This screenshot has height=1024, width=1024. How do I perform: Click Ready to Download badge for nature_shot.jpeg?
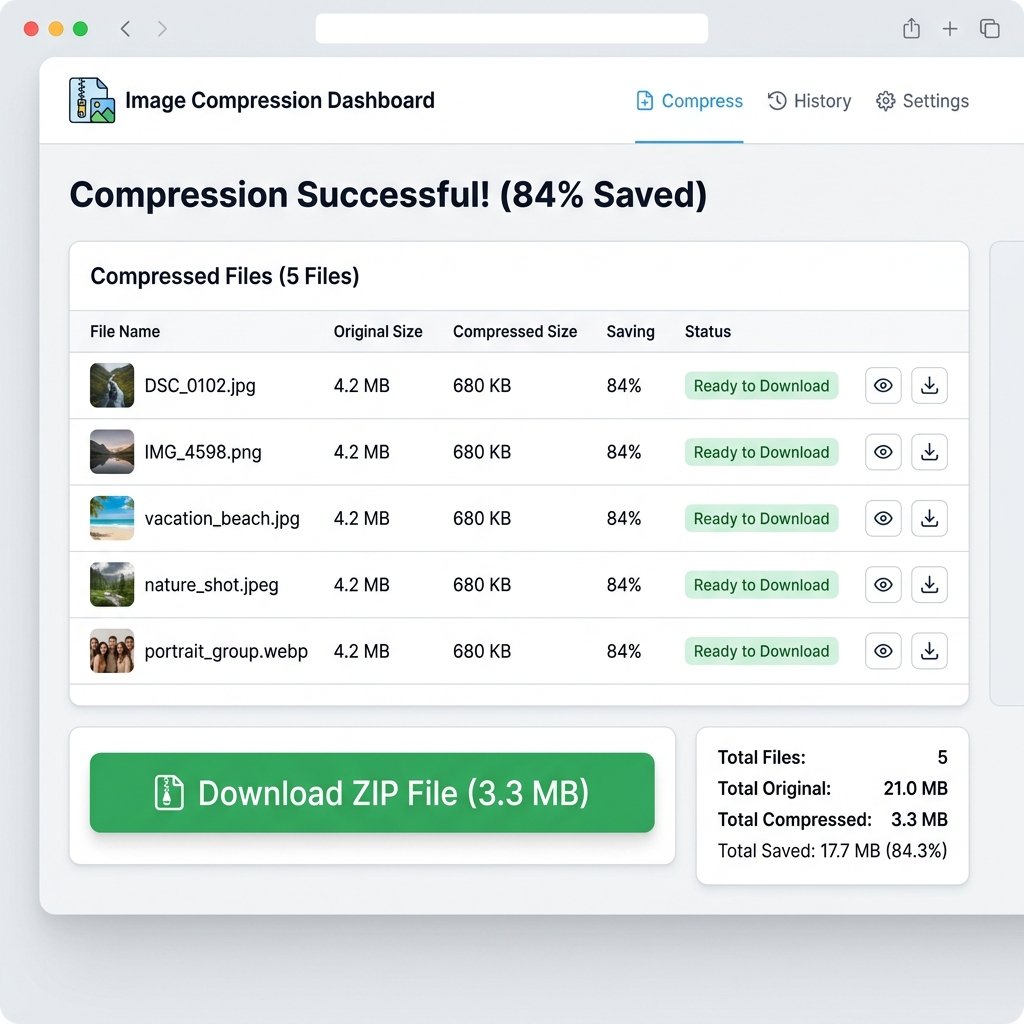(761, 585)
